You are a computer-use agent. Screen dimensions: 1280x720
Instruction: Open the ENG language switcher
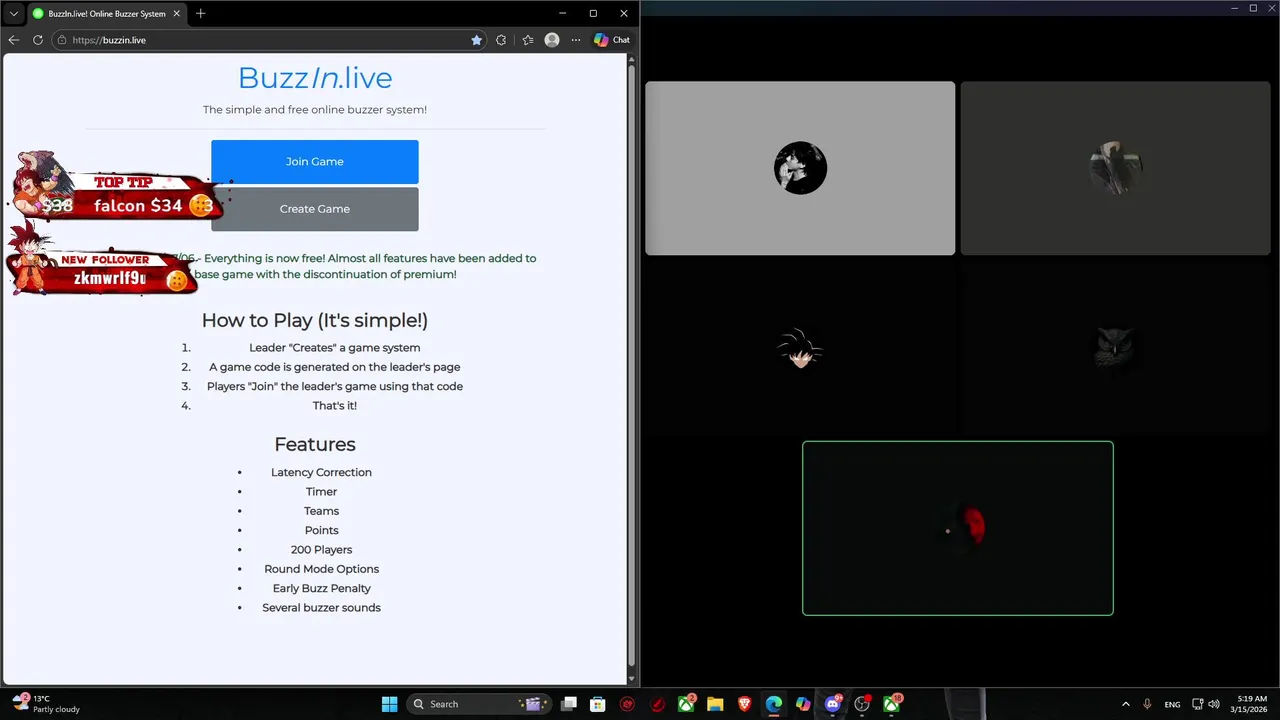1172,704
